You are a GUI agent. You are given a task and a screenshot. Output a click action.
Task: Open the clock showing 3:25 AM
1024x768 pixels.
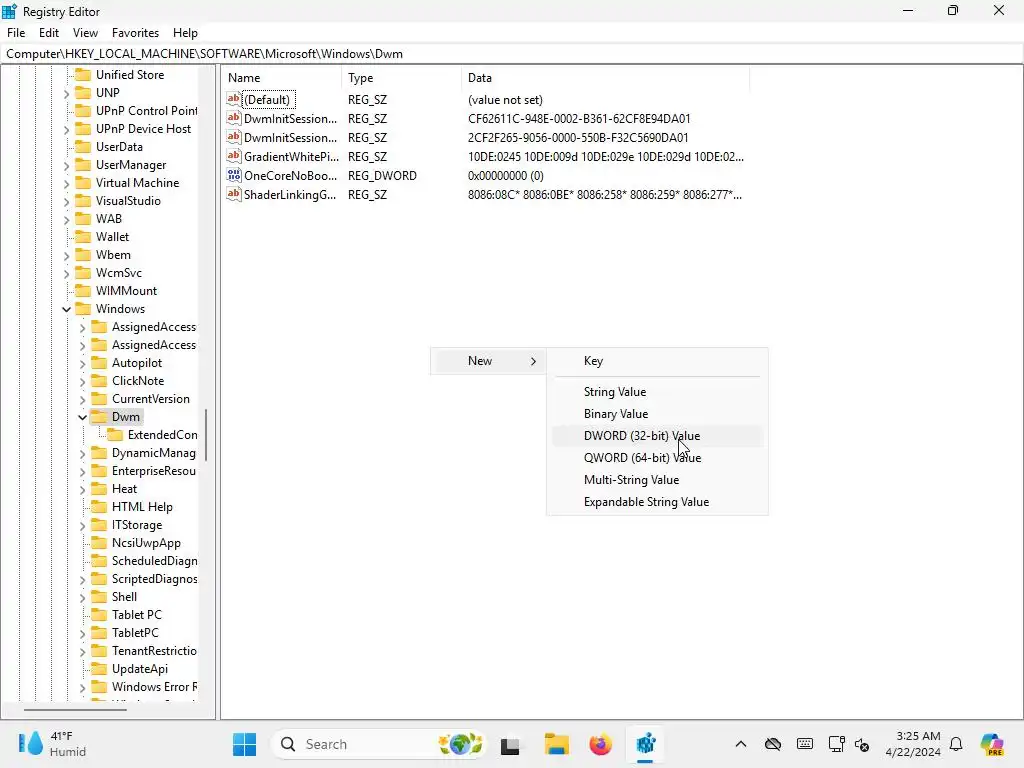(x=913, y=744)
